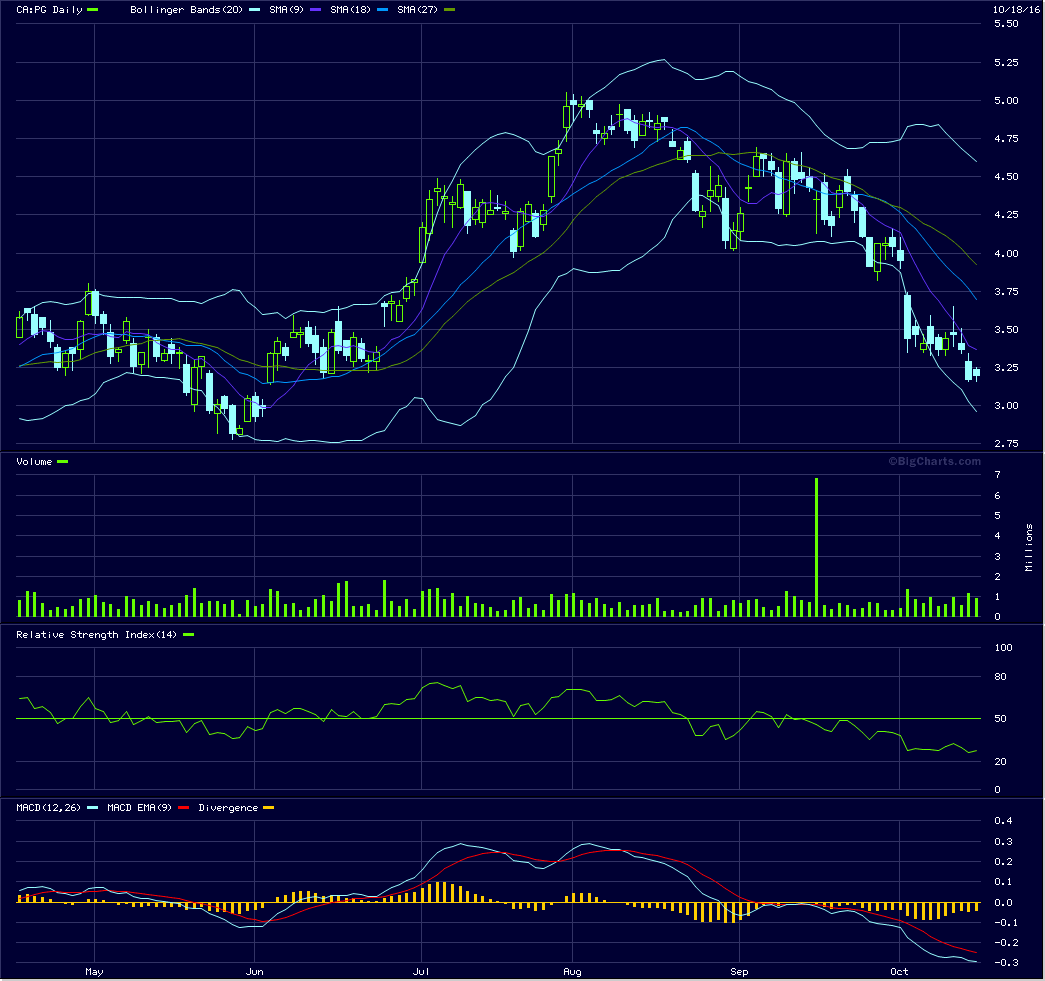Click the Jul month label
Viewport: 1045px width, 981px height.
pyautogui.click(x=421, y=972)
